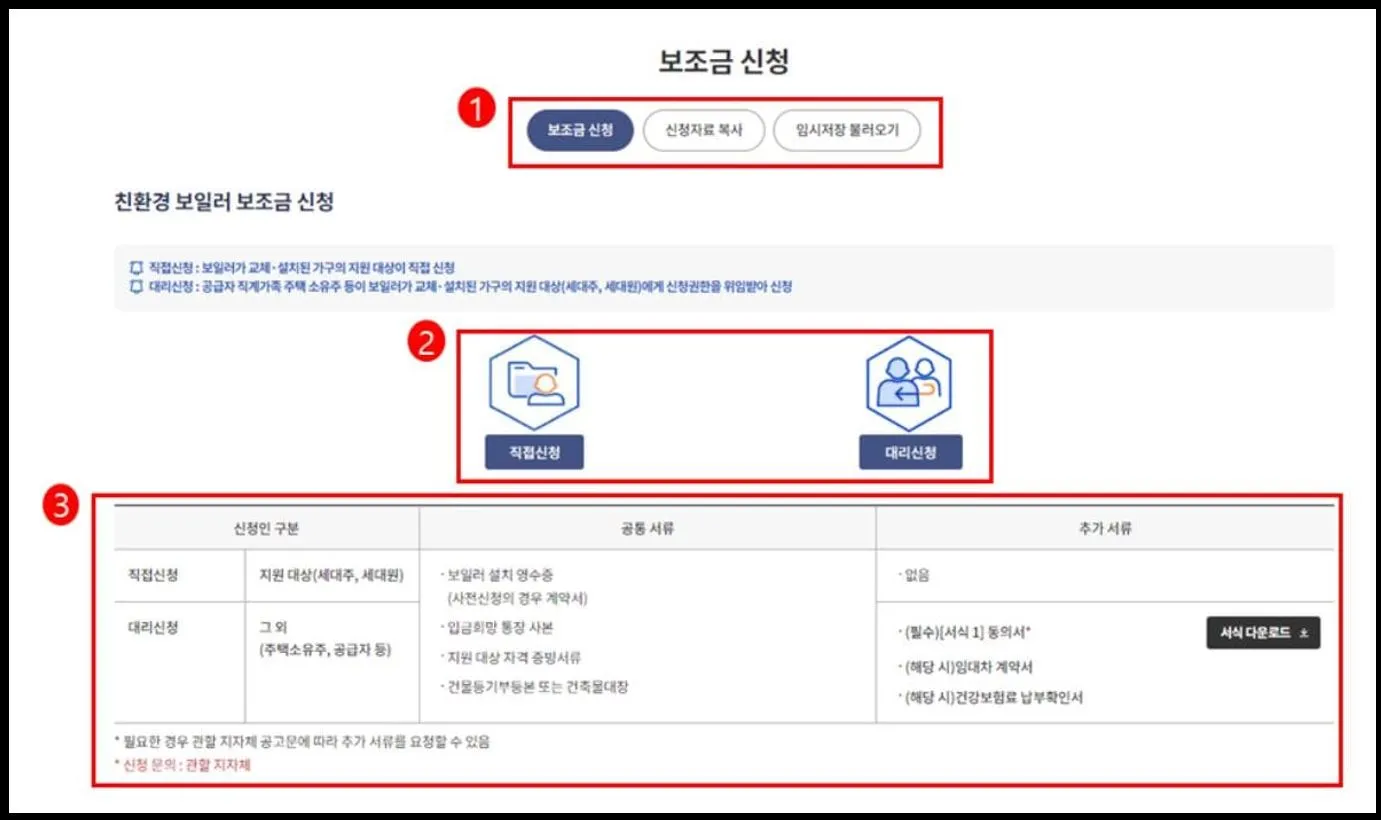Click the 필요한 경우 관할 지자체 공고문 note
Viewport: 1381px width, 820px height.
tap(302, 742)
